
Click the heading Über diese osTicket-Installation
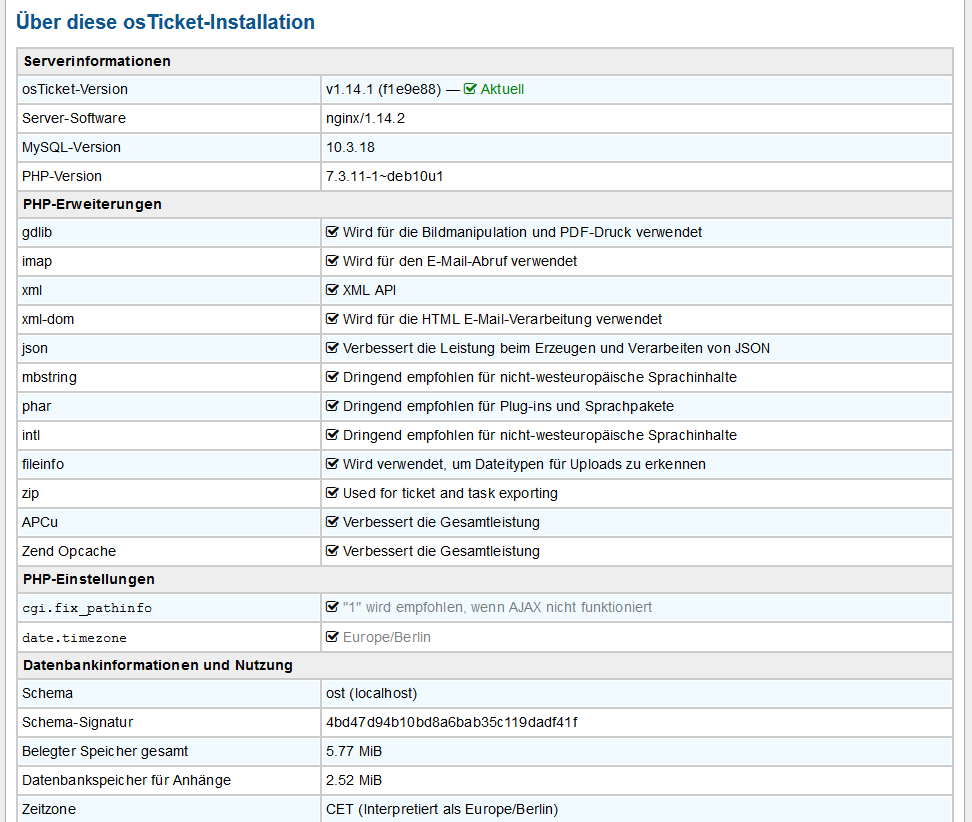point(165,22)
